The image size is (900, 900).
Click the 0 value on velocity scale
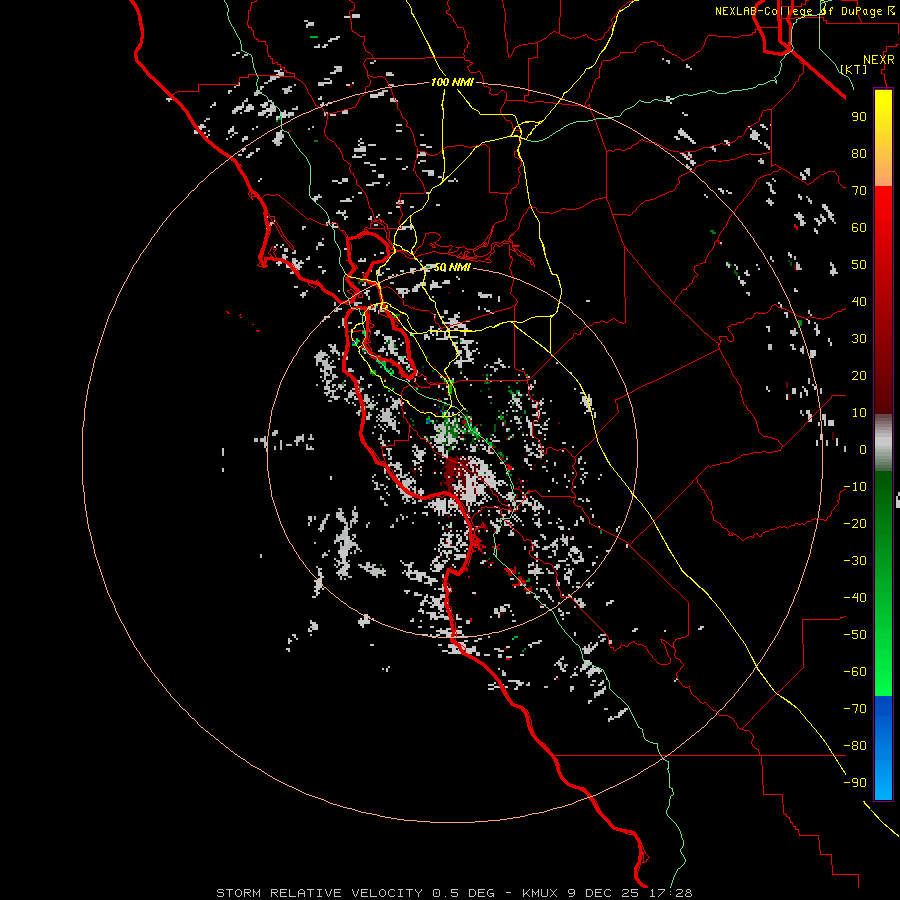(863, 450)
